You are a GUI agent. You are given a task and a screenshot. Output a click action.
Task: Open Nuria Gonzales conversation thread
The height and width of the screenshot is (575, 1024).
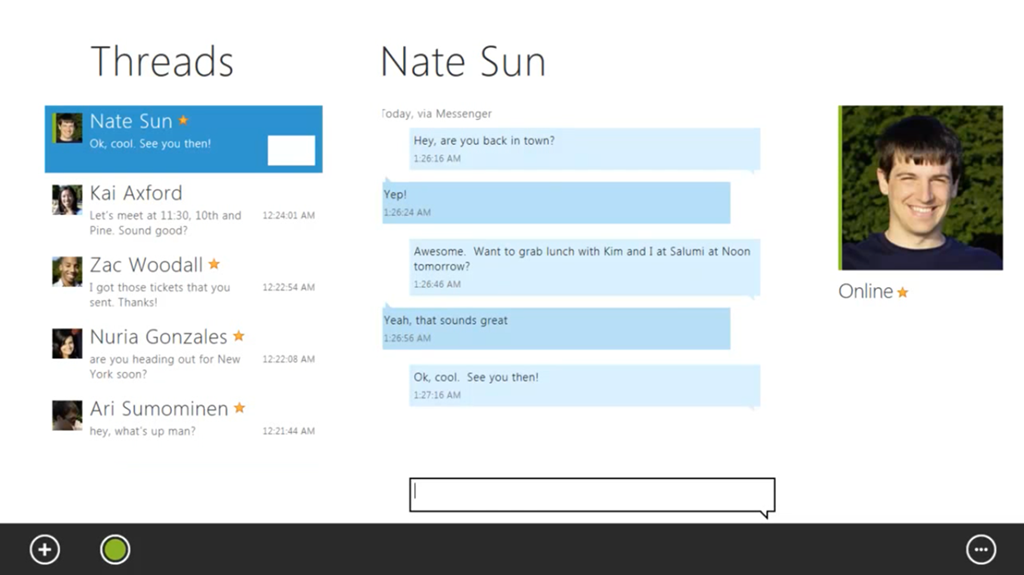click(184, 355)
